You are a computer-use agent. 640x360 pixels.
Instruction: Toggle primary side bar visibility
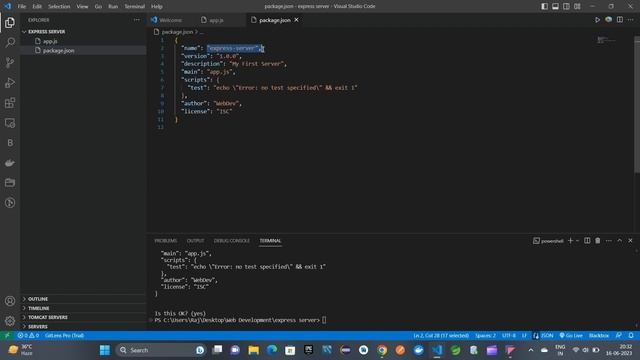point(544,6)
